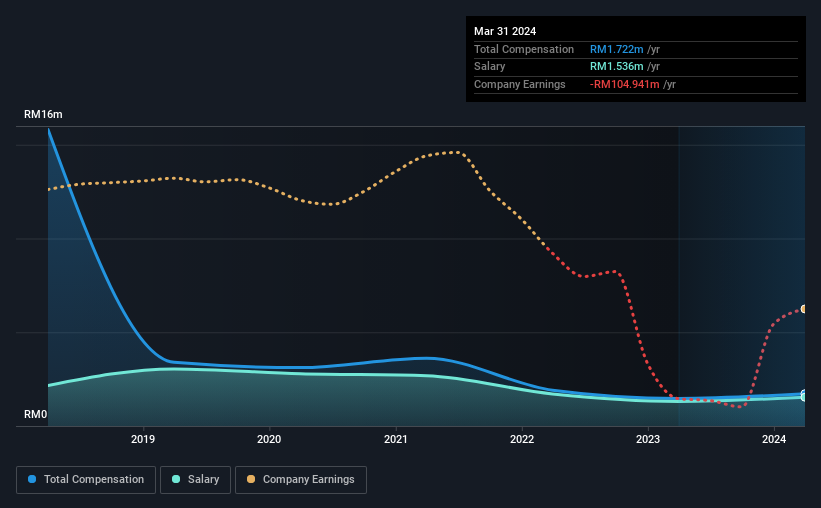
Task: Select the 2020 x-axis label
Action: click(x=269, y=439)
